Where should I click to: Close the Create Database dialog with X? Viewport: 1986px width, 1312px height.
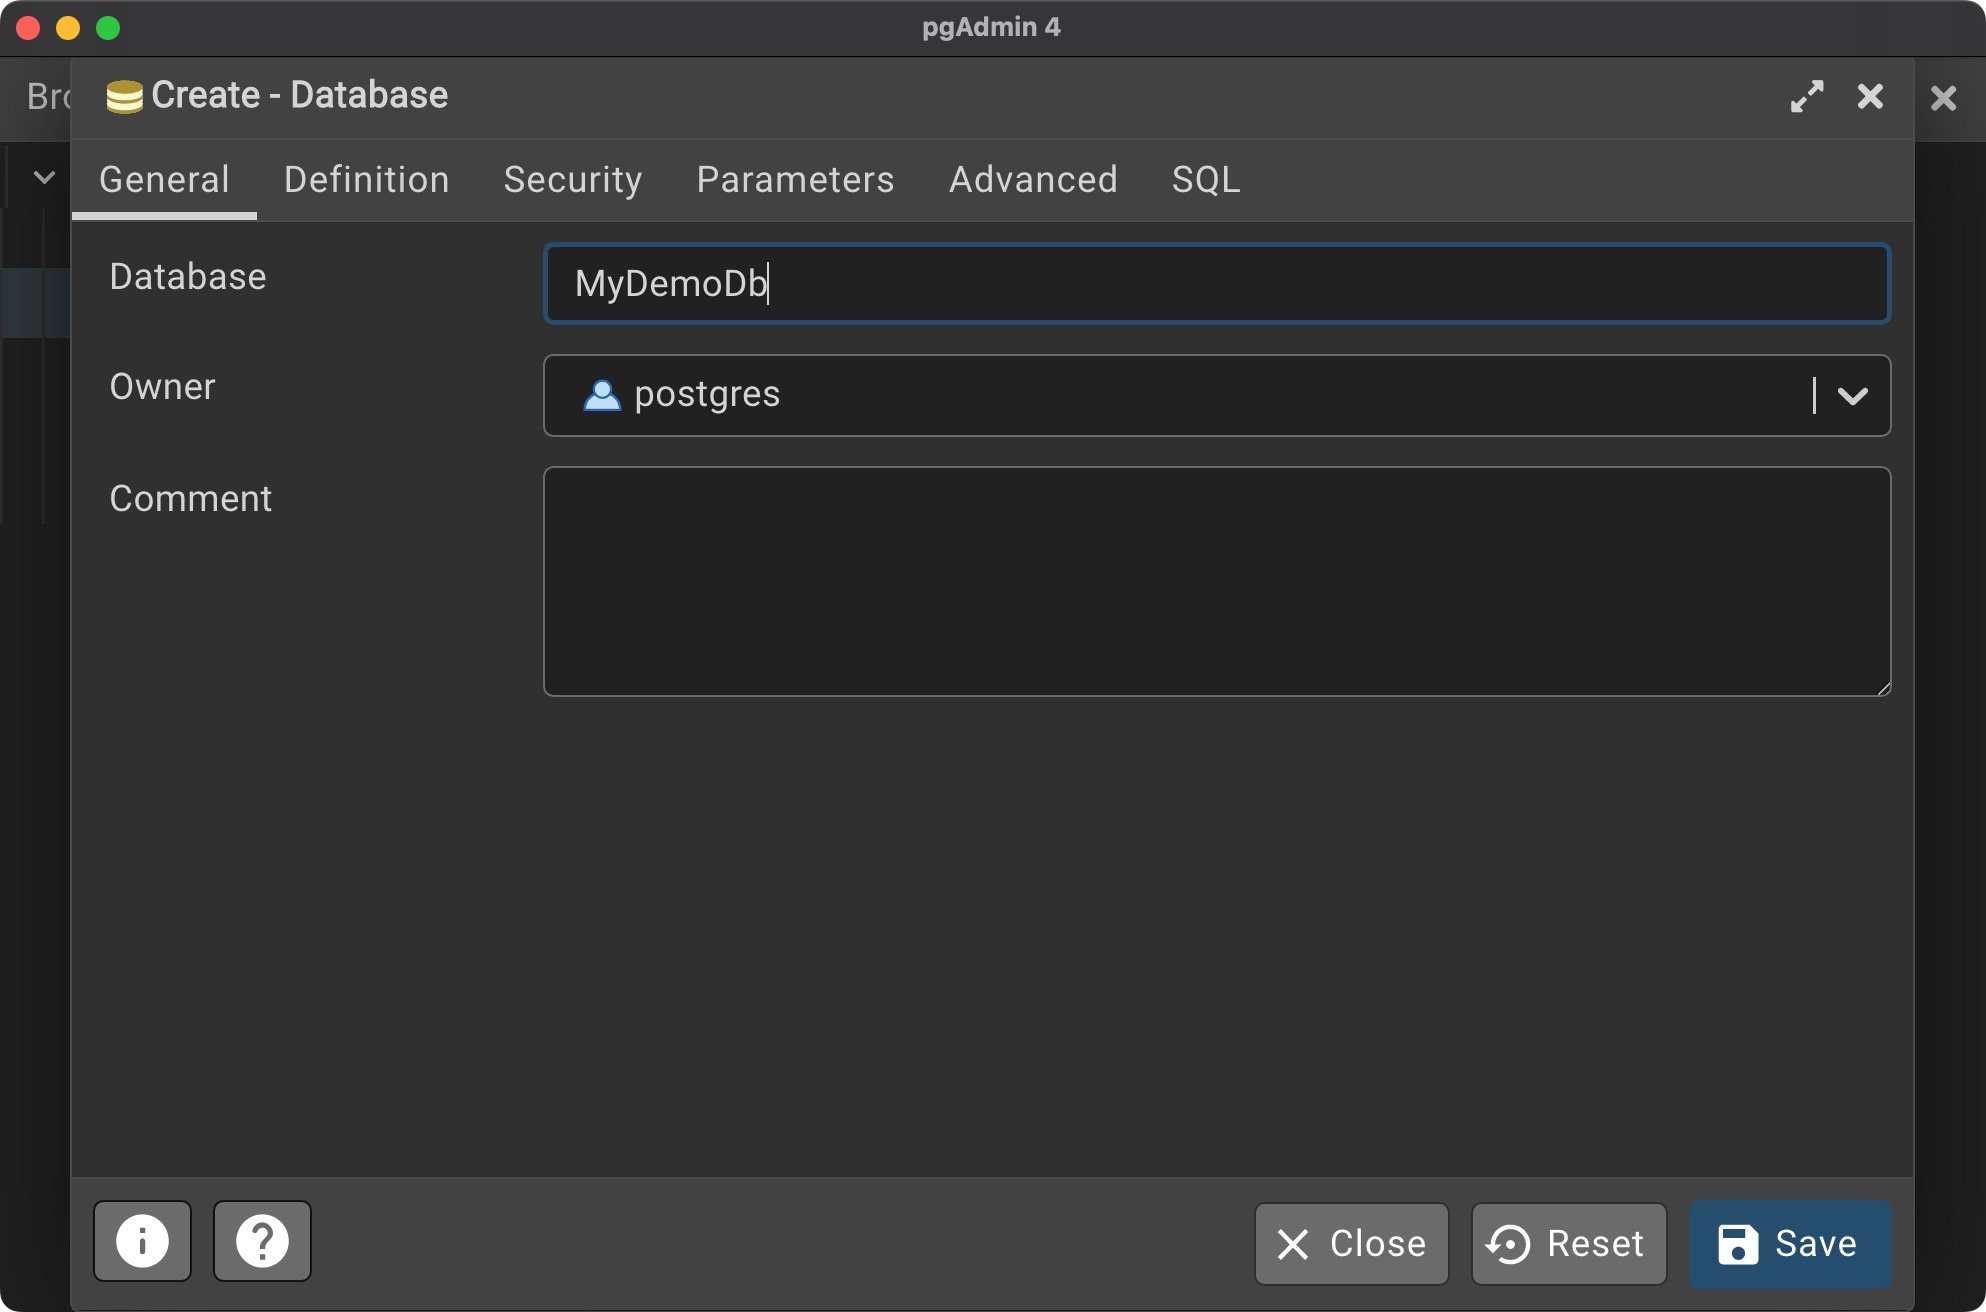click(x=1870, y=96)
